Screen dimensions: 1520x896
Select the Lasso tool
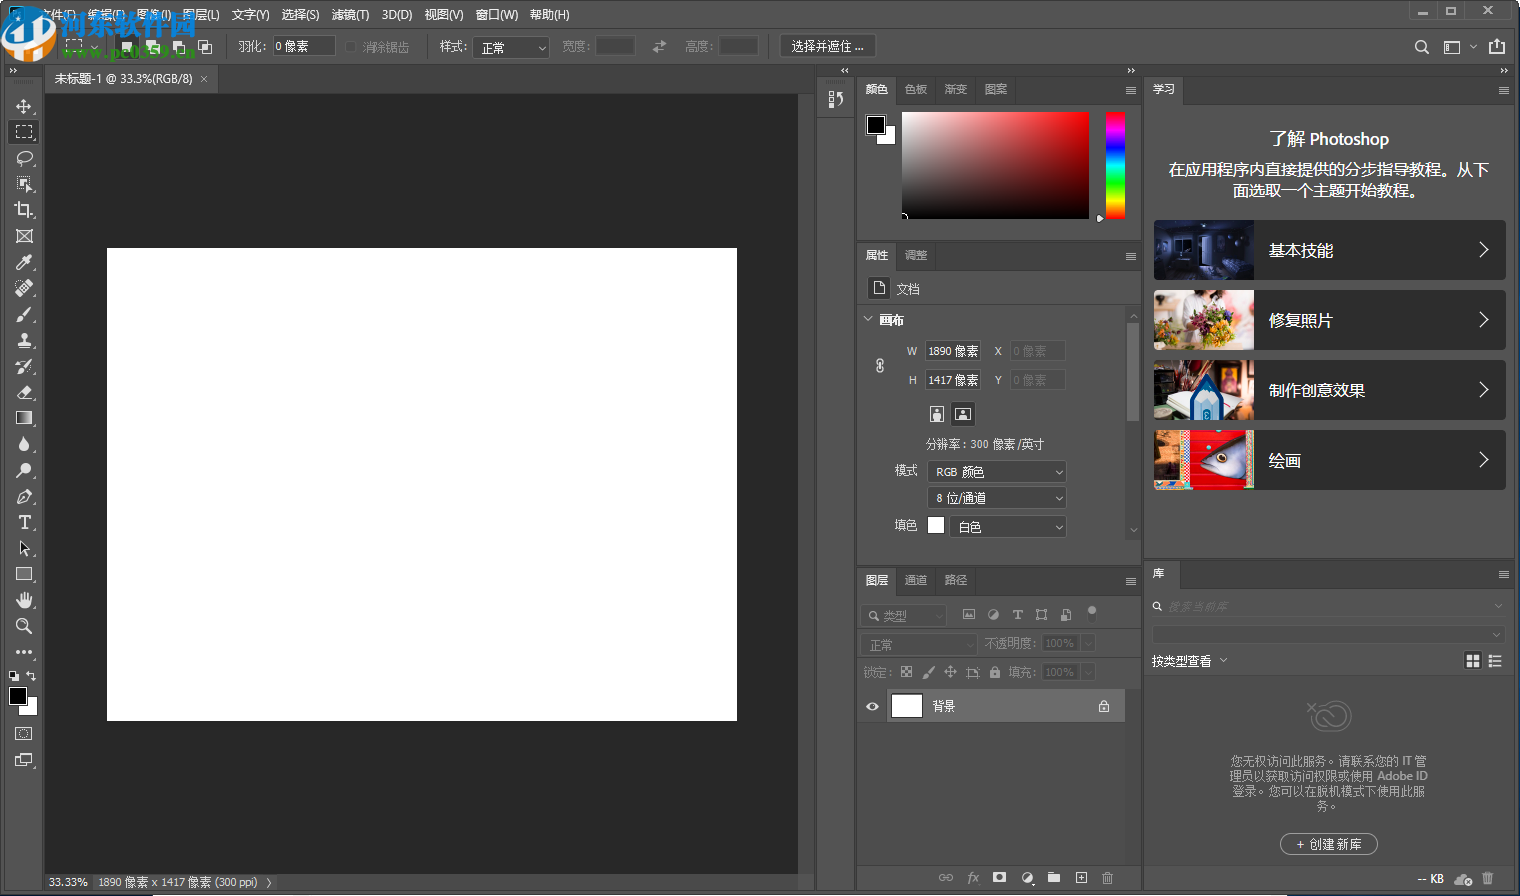click(x=24, y=158)
